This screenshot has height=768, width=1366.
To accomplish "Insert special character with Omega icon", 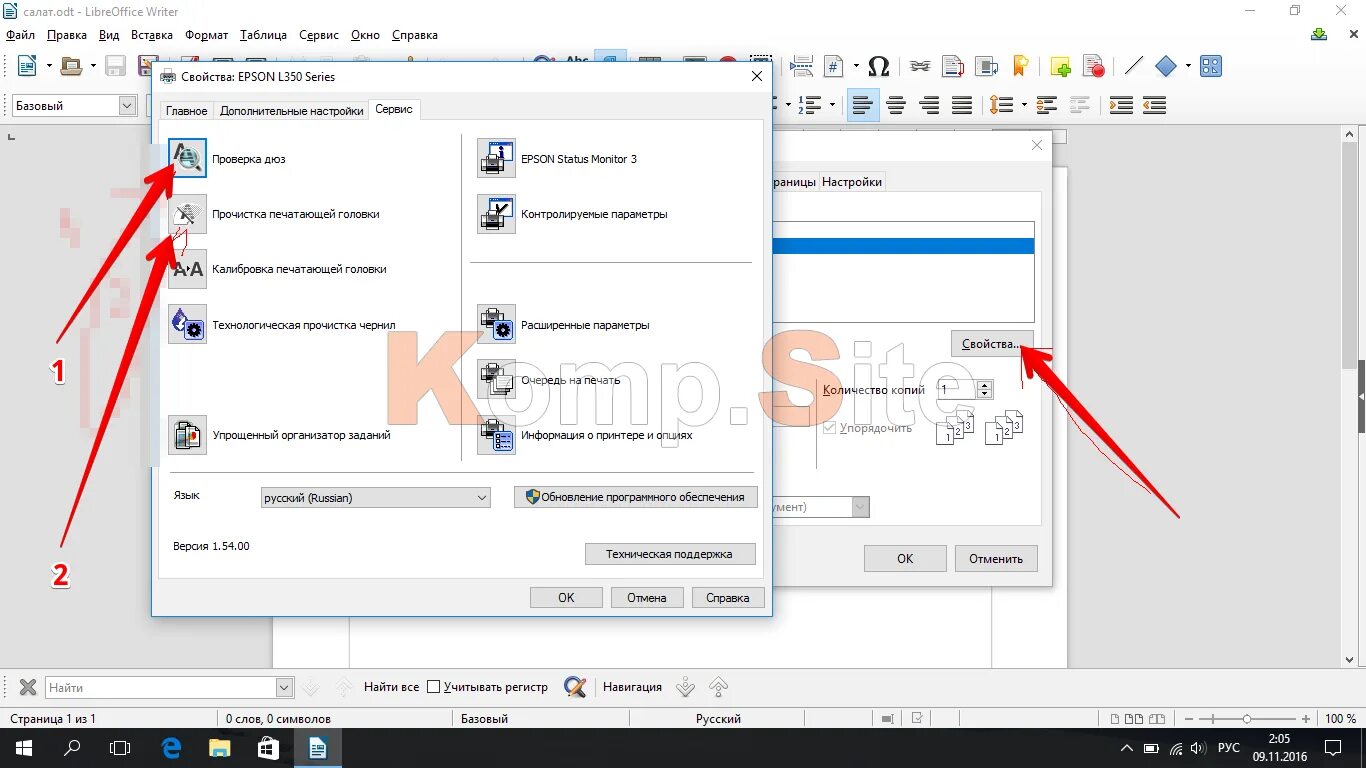I will pos(879,67).
